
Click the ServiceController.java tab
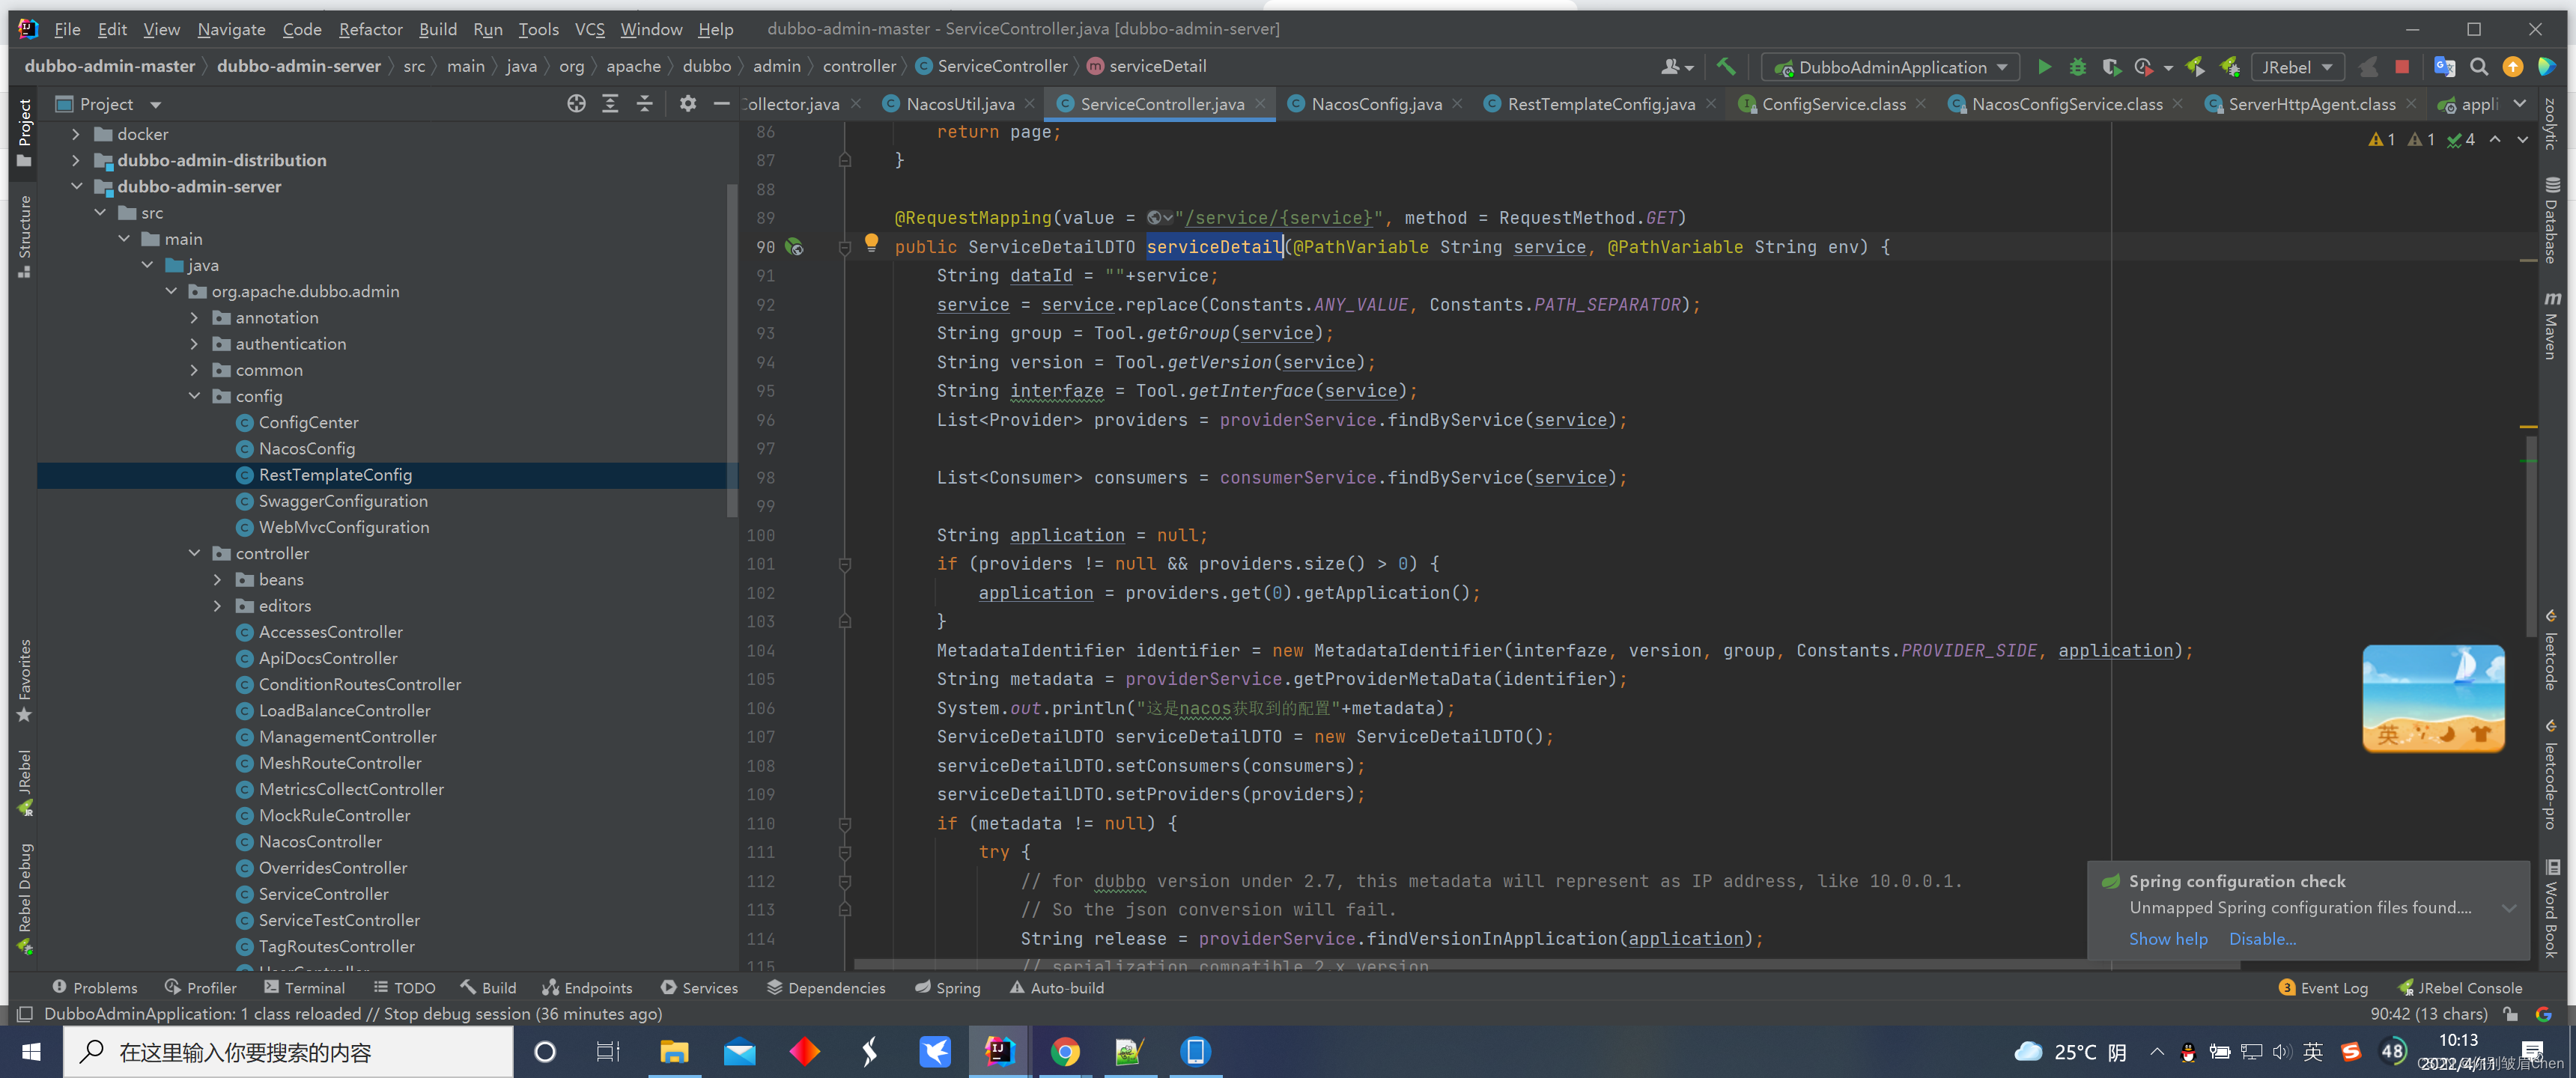(x=1161, y=102)
